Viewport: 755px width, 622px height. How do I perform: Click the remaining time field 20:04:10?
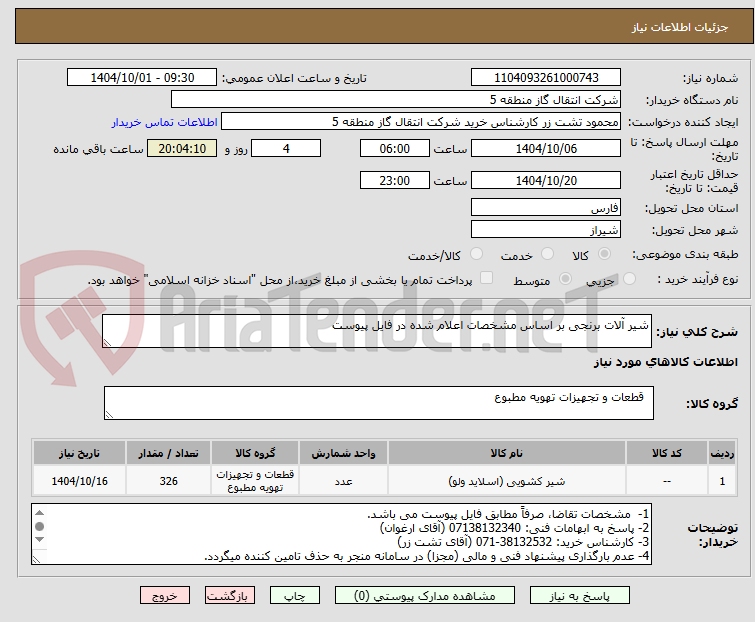click(x=182, y=148)
